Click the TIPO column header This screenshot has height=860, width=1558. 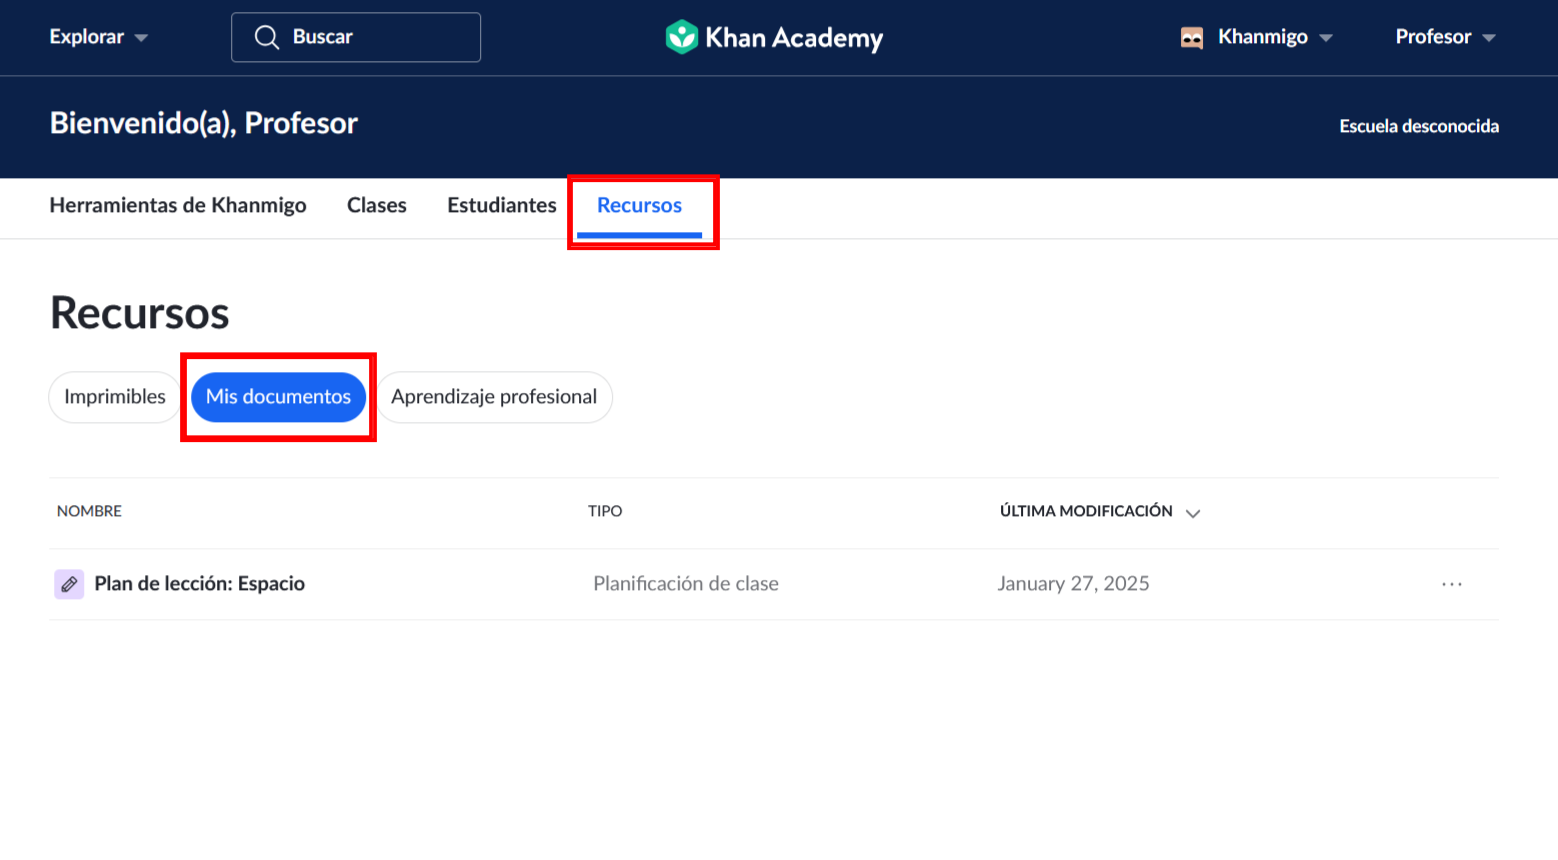tap(605, 511)
